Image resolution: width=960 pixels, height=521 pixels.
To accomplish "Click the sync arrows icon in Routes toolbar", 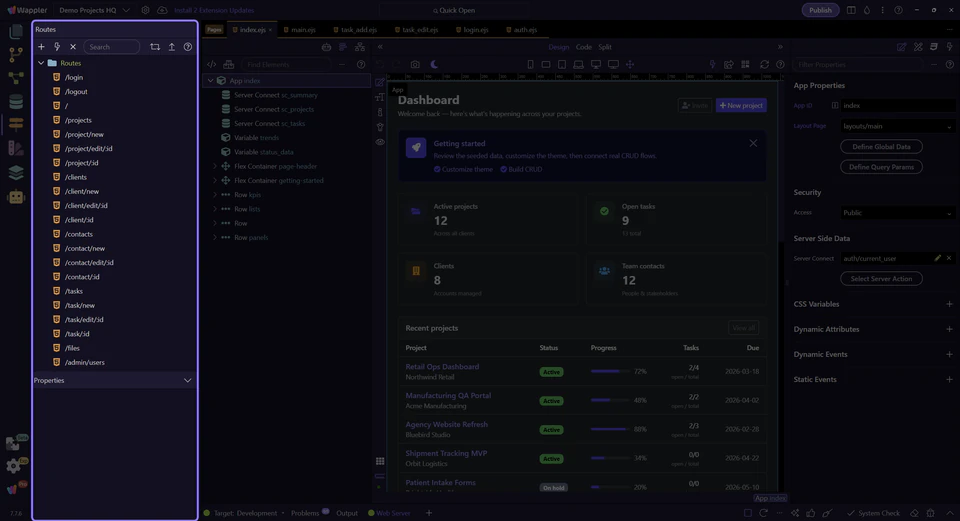I will [155, 47].
